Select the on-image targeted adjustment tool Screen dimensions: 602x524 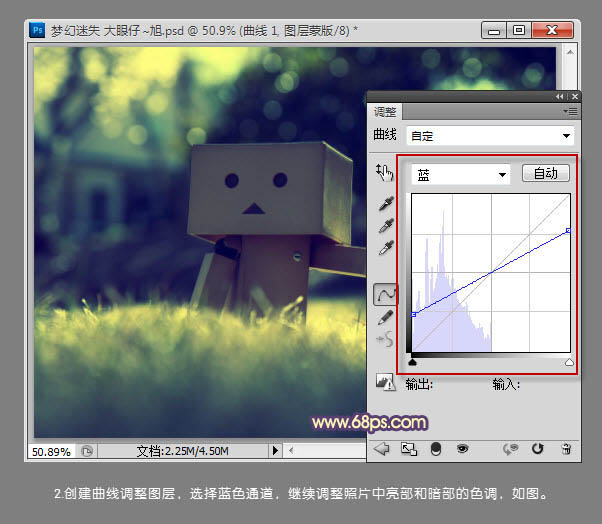[x=384, y=172]
